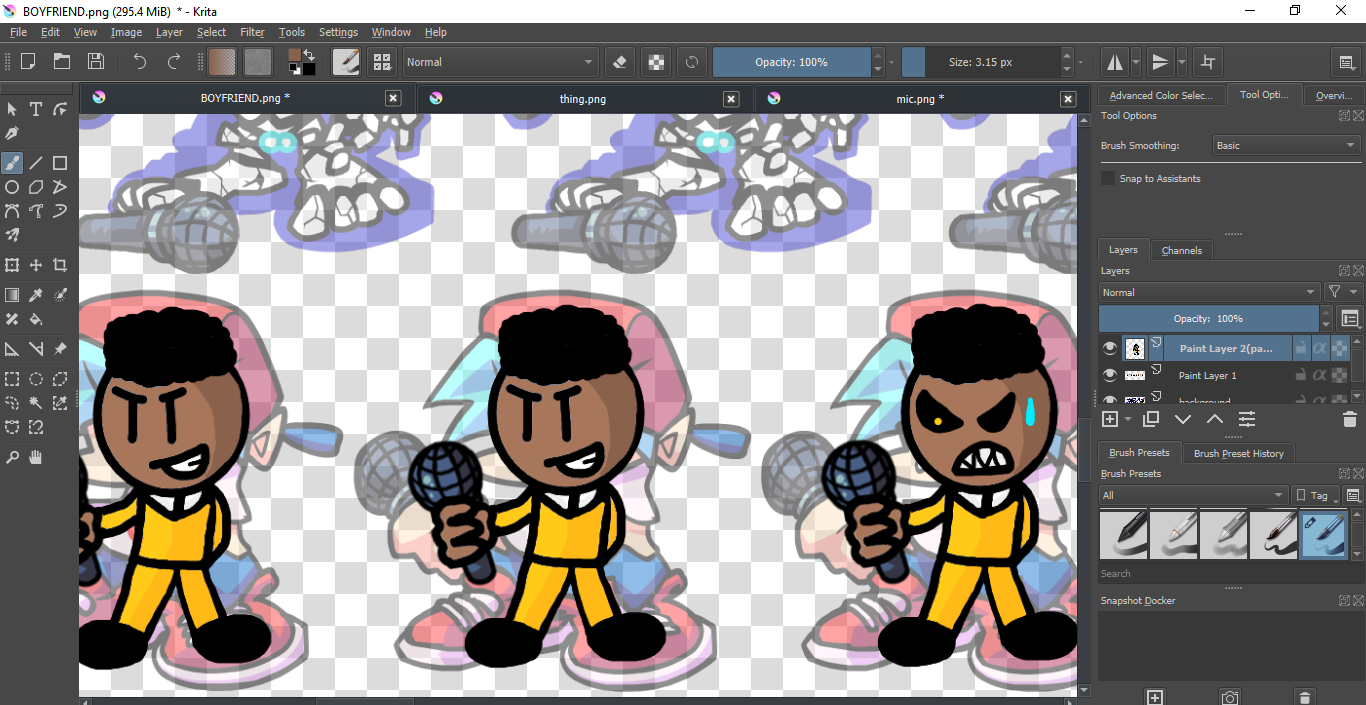Close the mic.png tab
Image resolution: width=1366 pixels, height=705 pixels.
(x=1069, y=99)
